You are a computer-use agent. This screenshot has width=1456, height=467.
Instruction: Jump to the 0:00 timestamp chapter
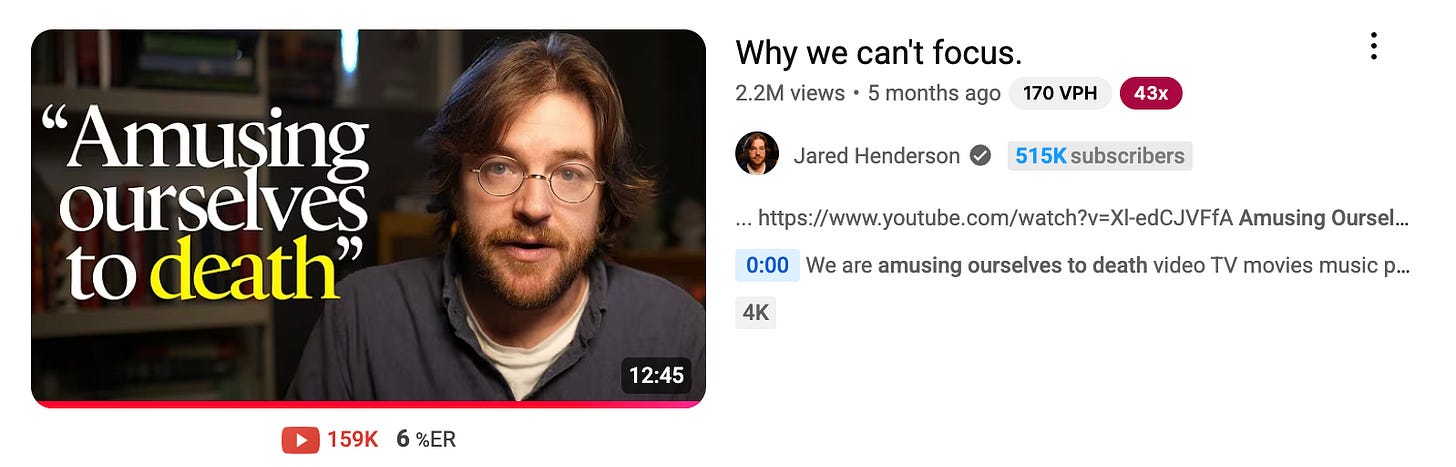(x=767, y=265)
